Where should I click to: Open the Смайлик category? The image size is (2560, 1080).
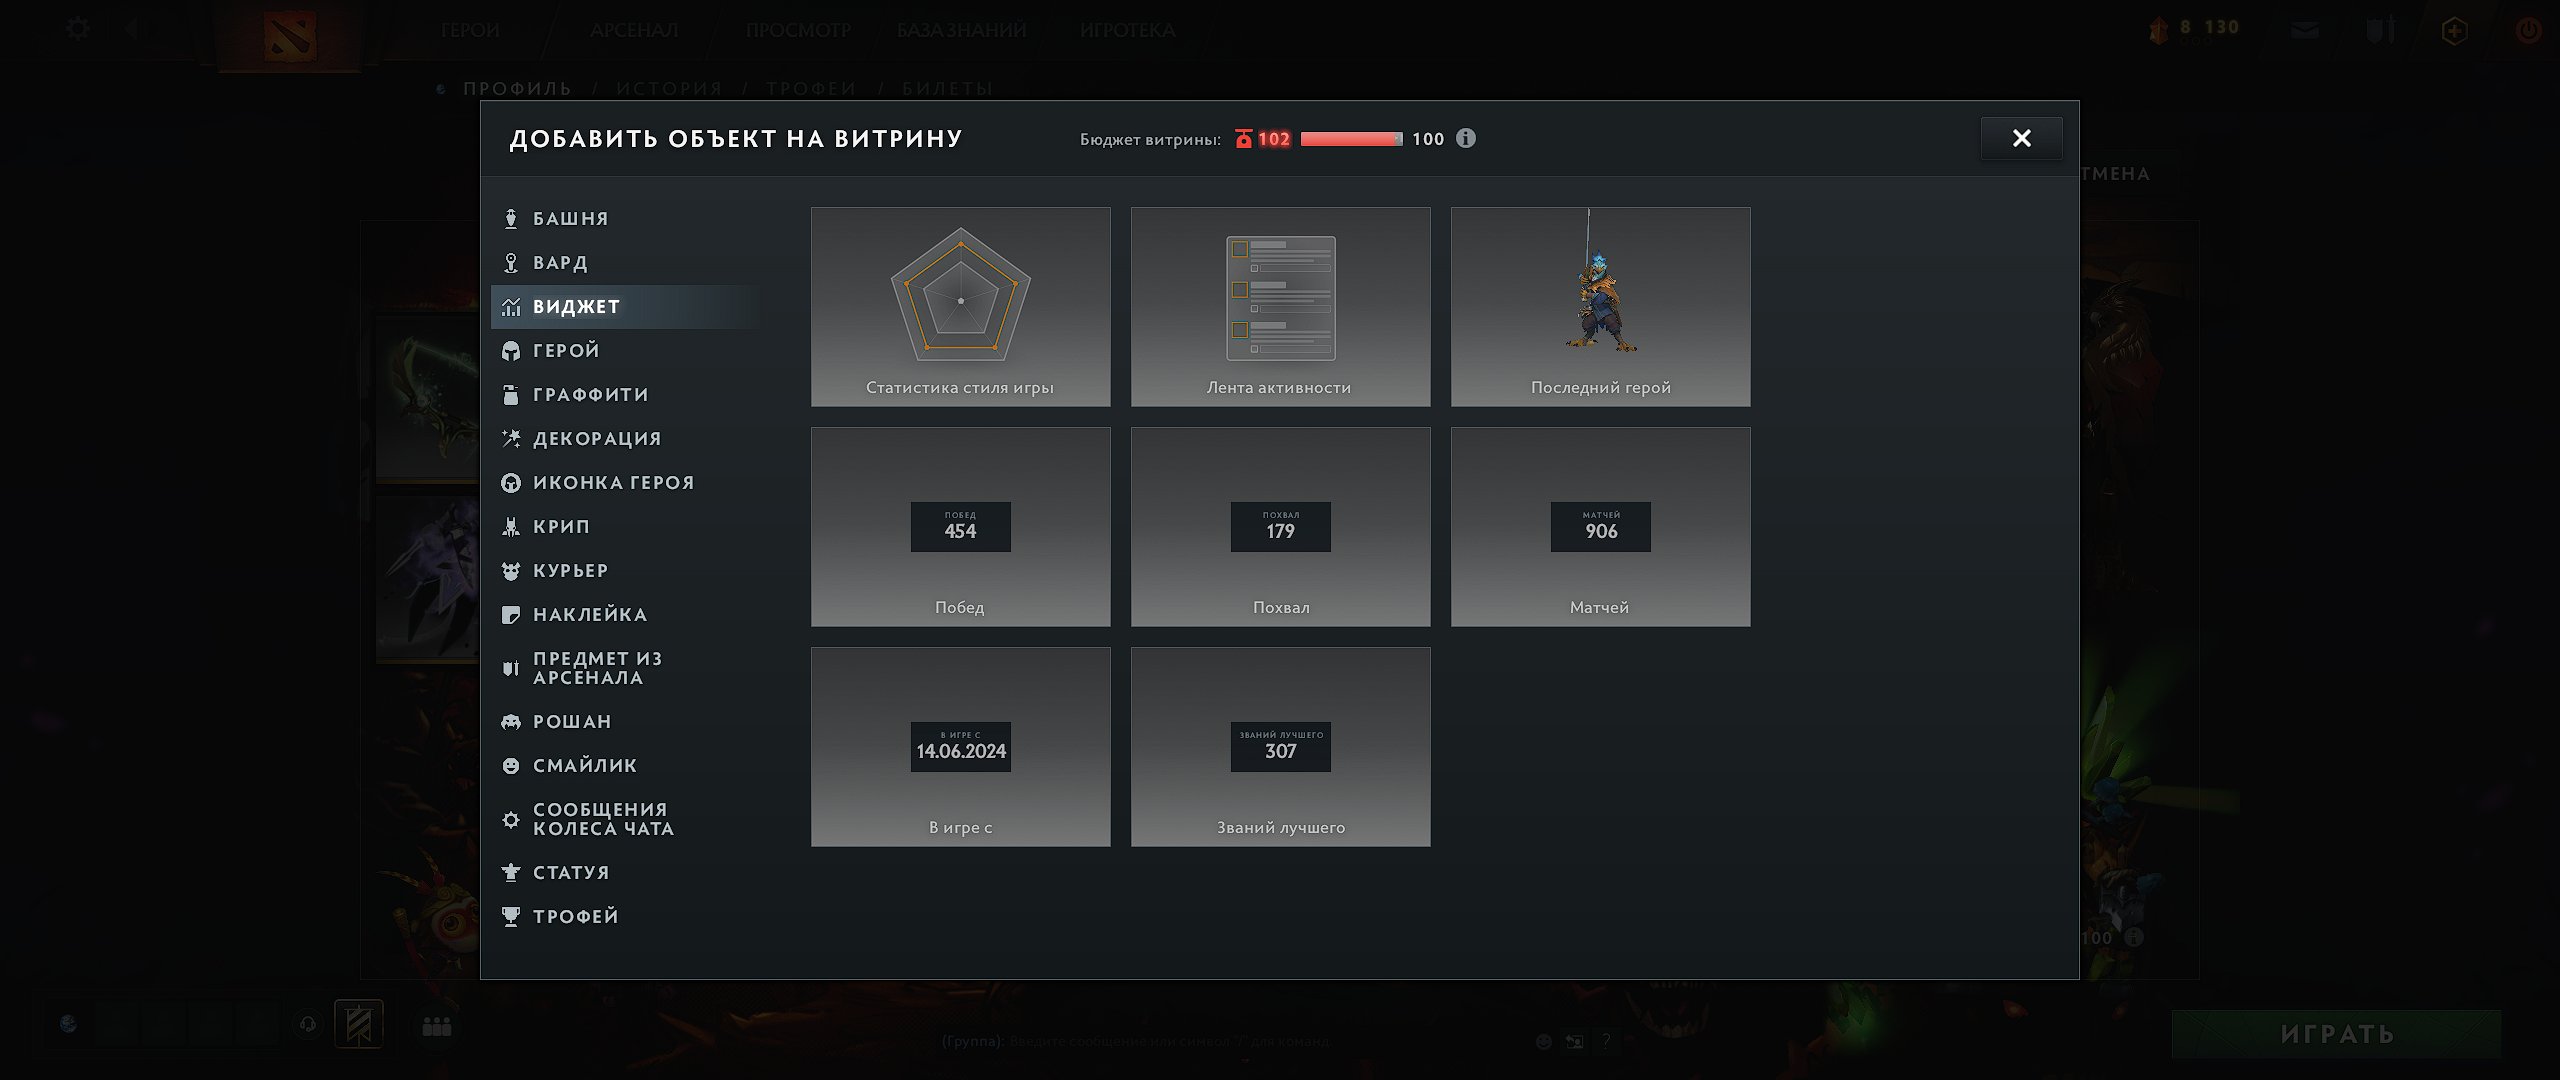coord(625,765)
